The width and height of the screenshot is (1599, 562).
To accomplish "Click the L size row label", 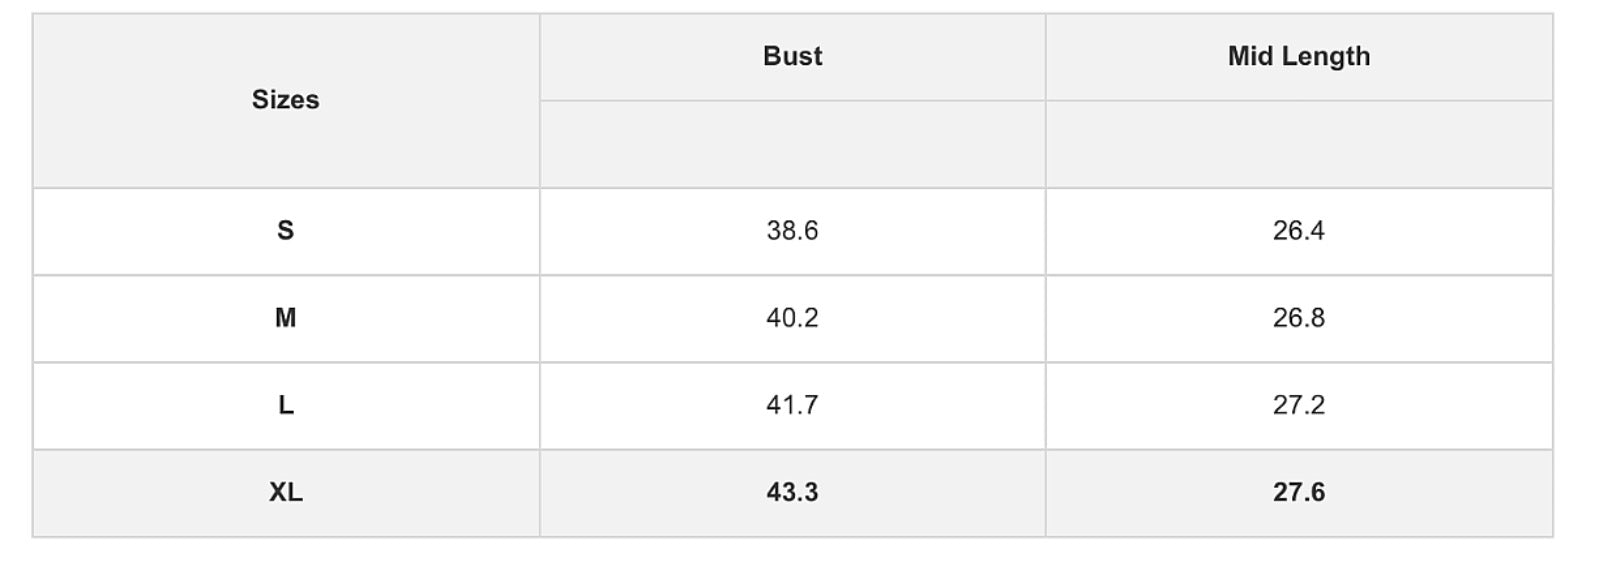I will point(285,405).
